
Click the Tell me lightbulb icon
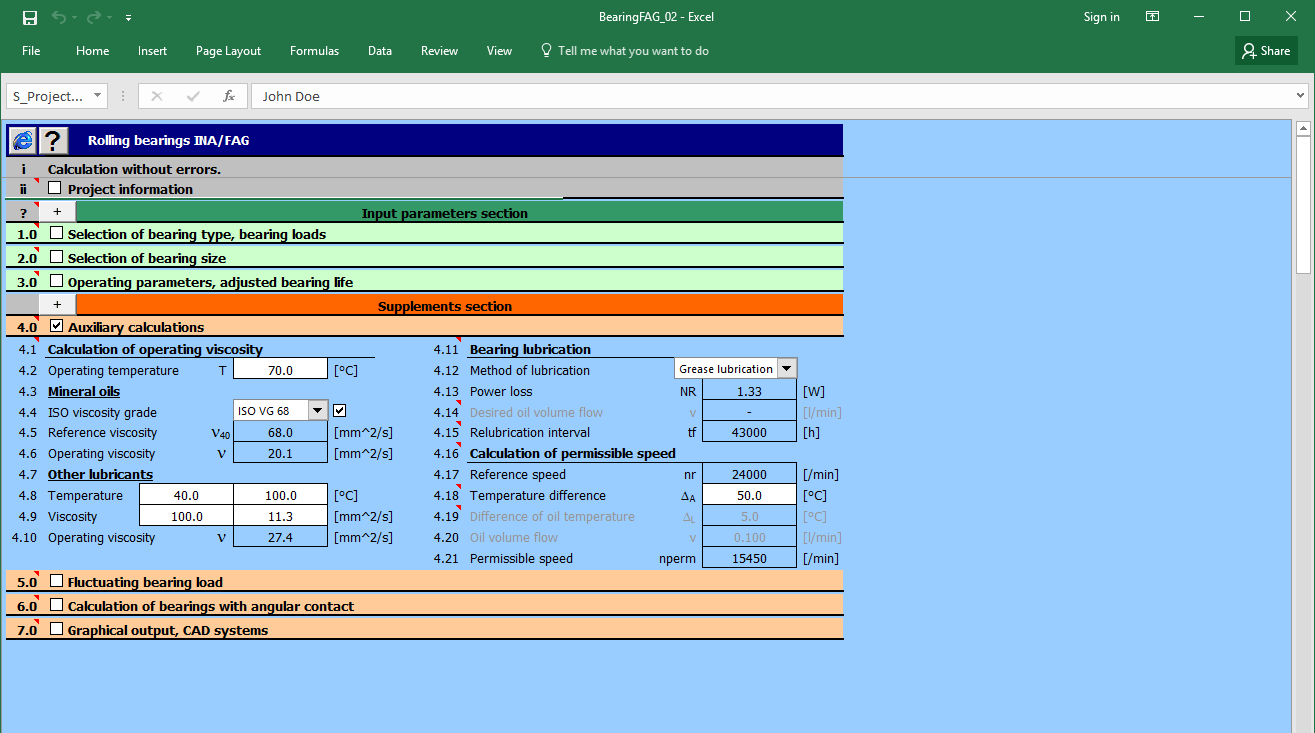pyautogui.click(x=546, y=51)
